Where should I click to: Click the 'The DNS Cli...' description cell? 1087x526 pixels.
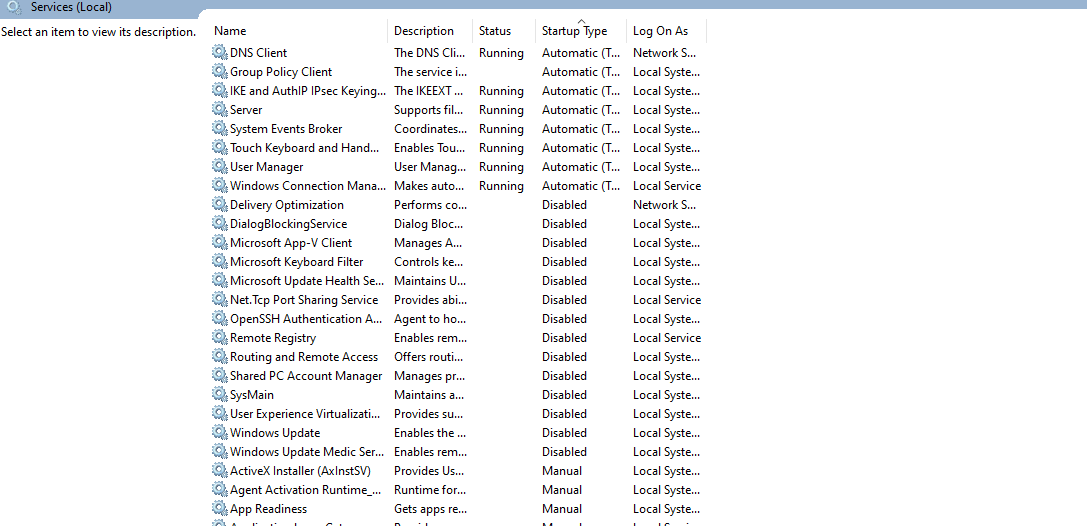click(430, 53)
